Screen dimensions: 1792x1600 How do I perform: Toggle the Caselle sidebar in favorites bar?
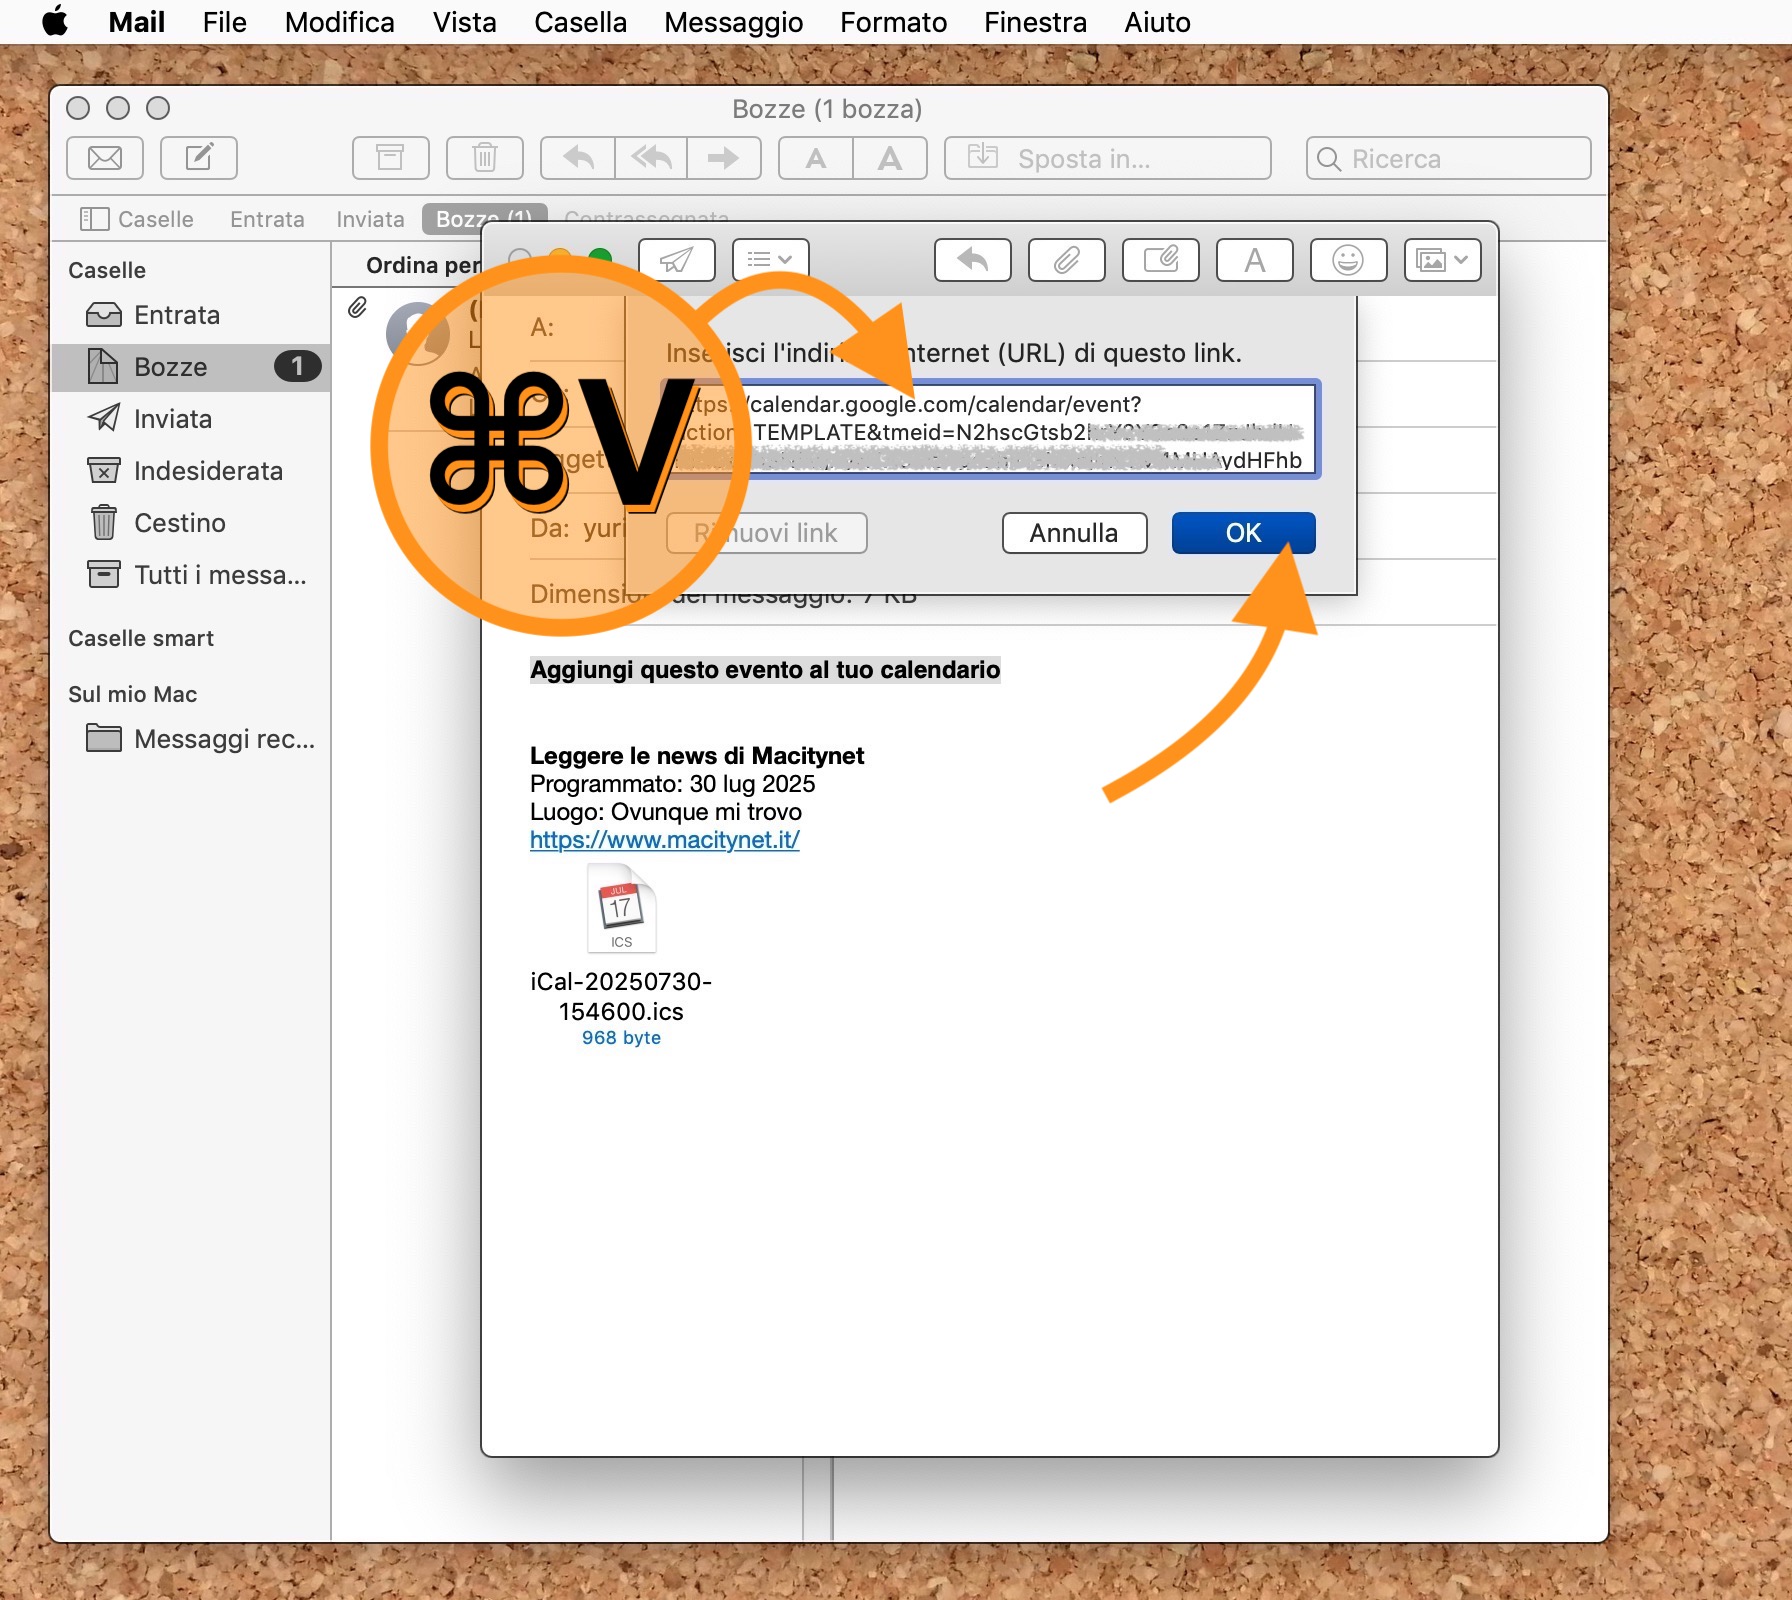click(137, 219)
